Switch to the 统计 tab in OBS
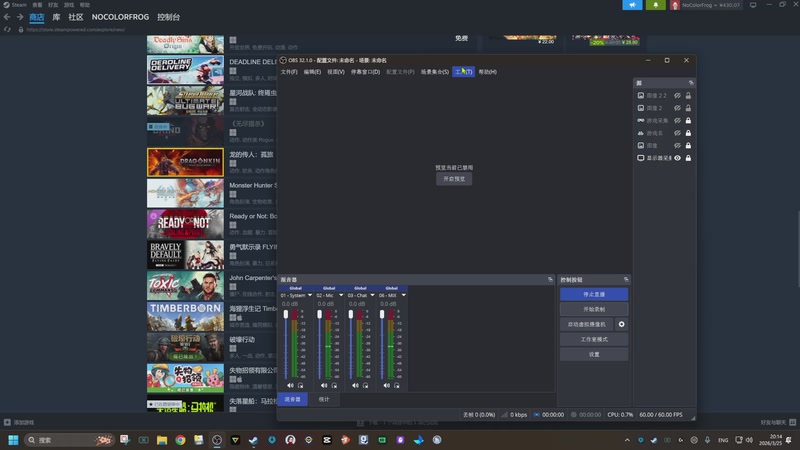800x450 pixels. (324, 399)
